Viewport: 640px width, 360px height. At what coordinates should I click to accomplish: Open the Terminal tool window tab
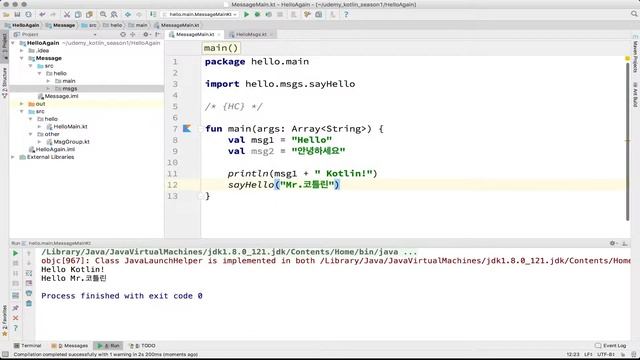tap(27, 346)
